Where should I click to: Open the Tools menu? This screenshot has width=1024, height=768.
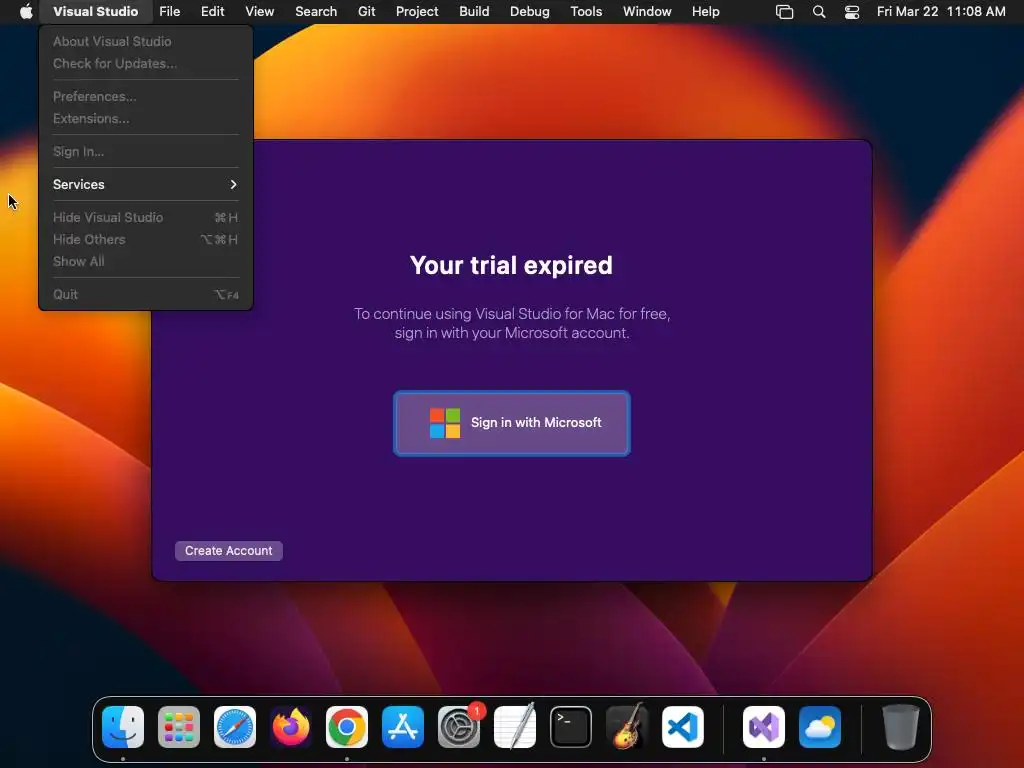click(x=586, y=11)
